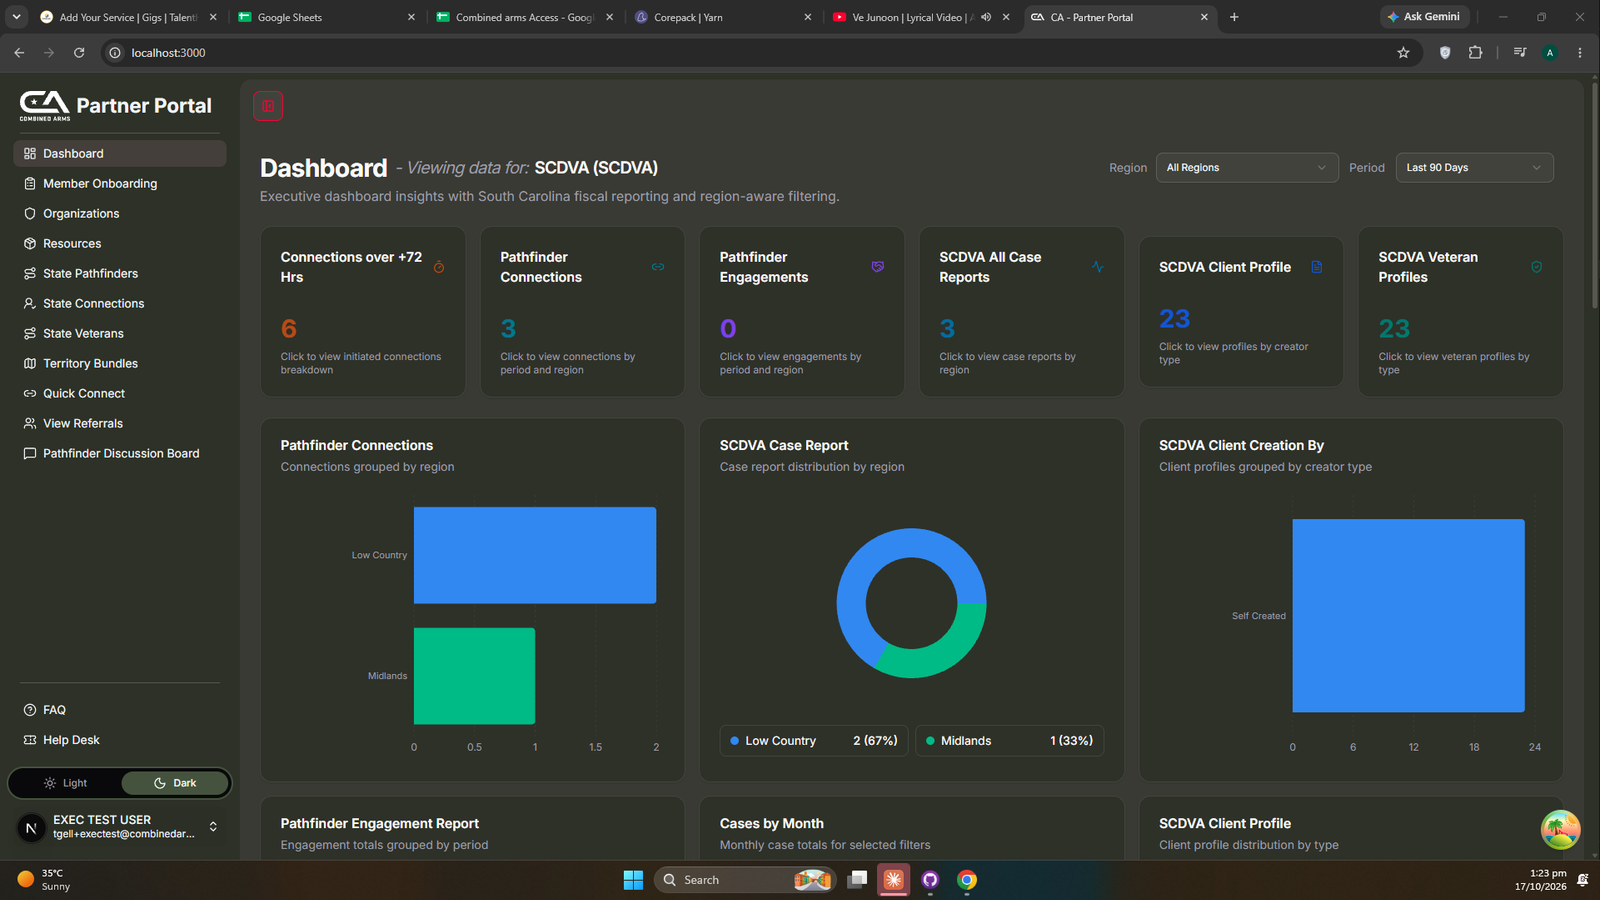1600x900 pixels.
Task: Open the SCDVA All Case Reports card
Action: click(1022, 312)
